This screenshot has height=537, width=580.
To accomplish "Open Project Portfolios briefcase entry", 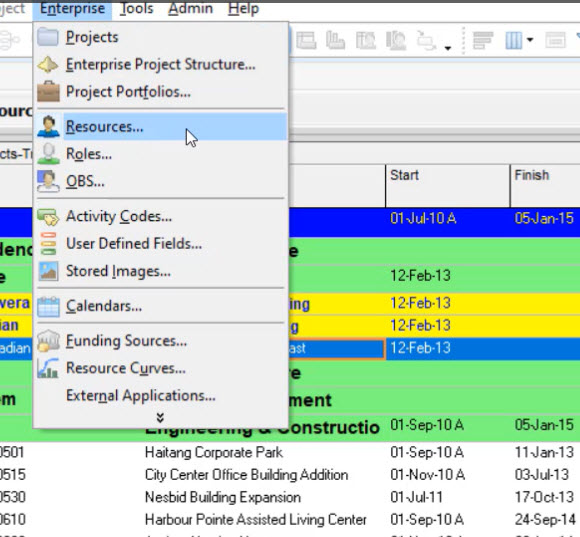I will 161,92.
